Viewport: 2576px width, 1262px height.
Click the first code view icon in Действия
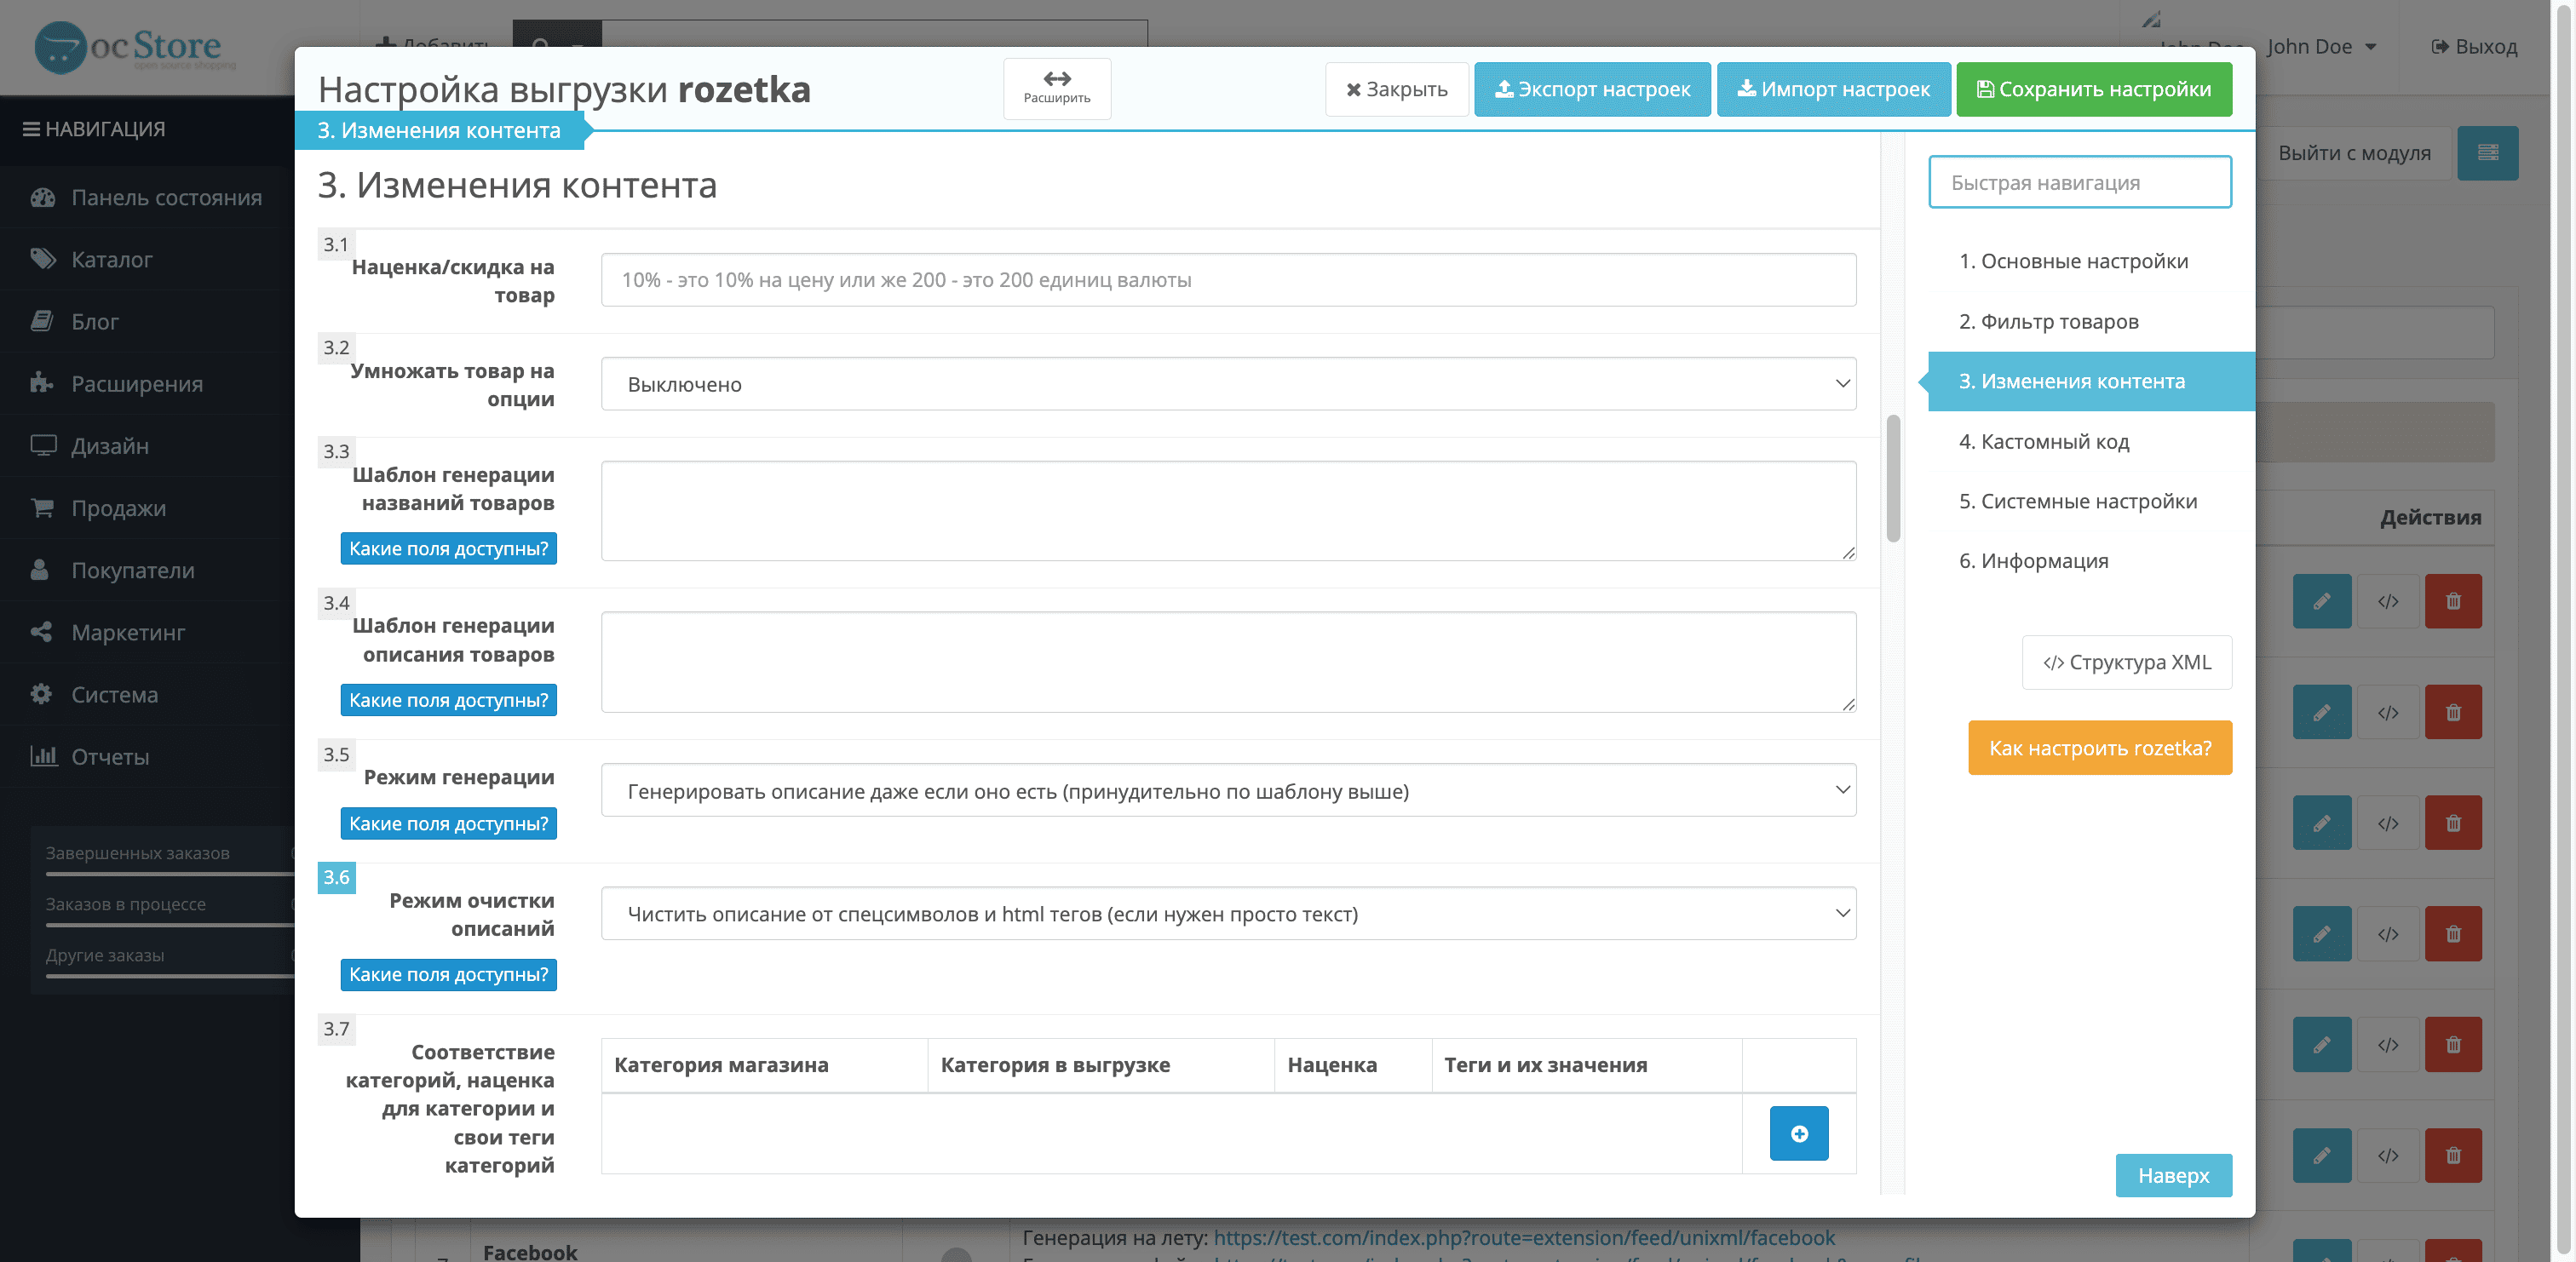tap(2388, 601)
